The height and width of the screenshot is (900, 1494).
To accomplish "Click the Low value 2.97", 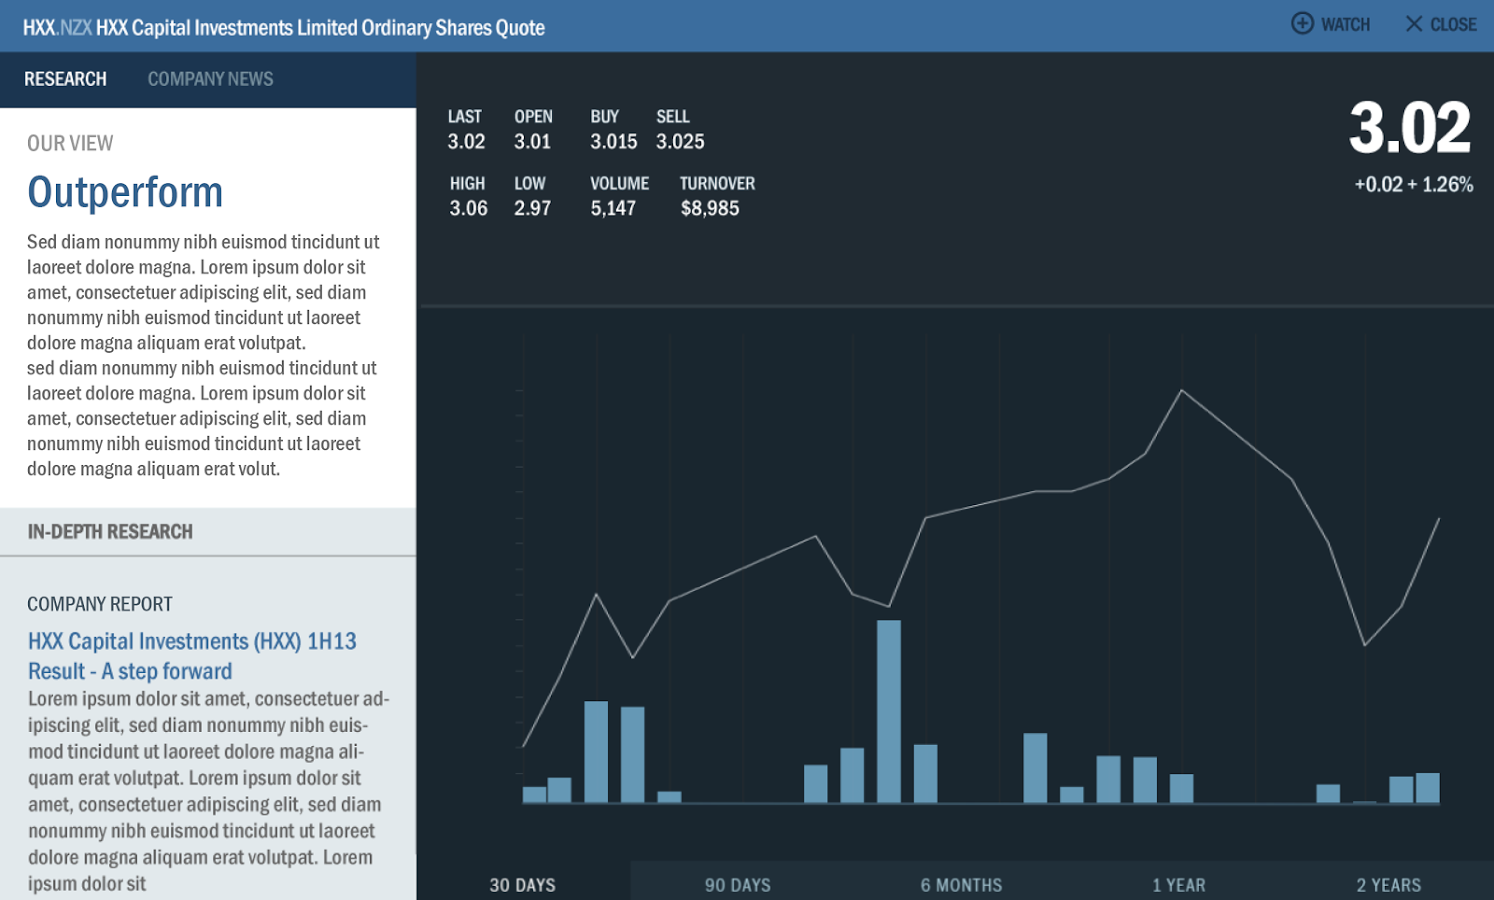I will 532,208.
